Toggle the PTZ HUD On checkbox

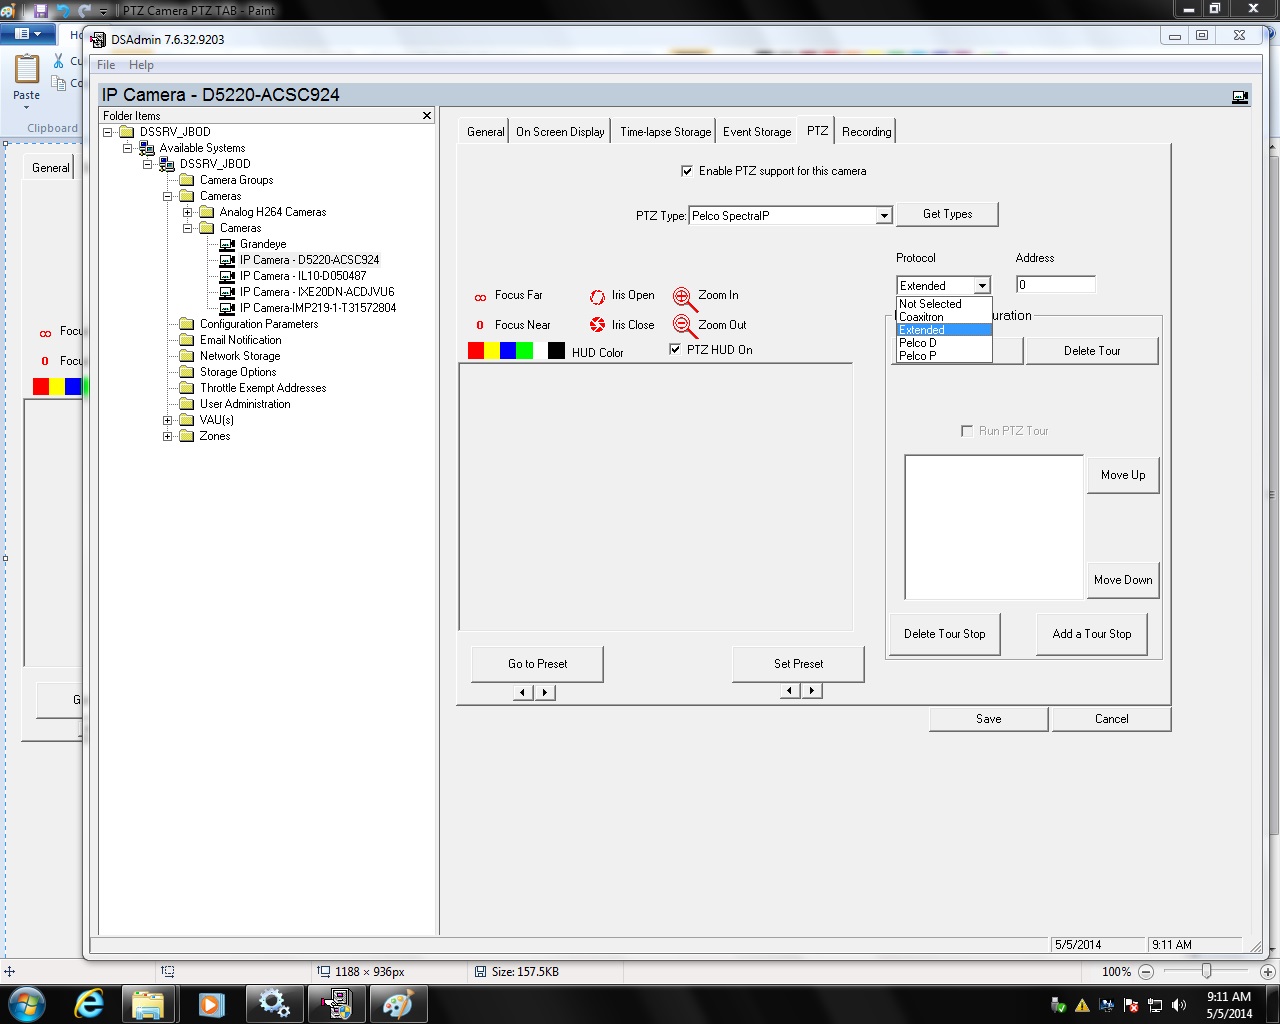pos(675,349)
